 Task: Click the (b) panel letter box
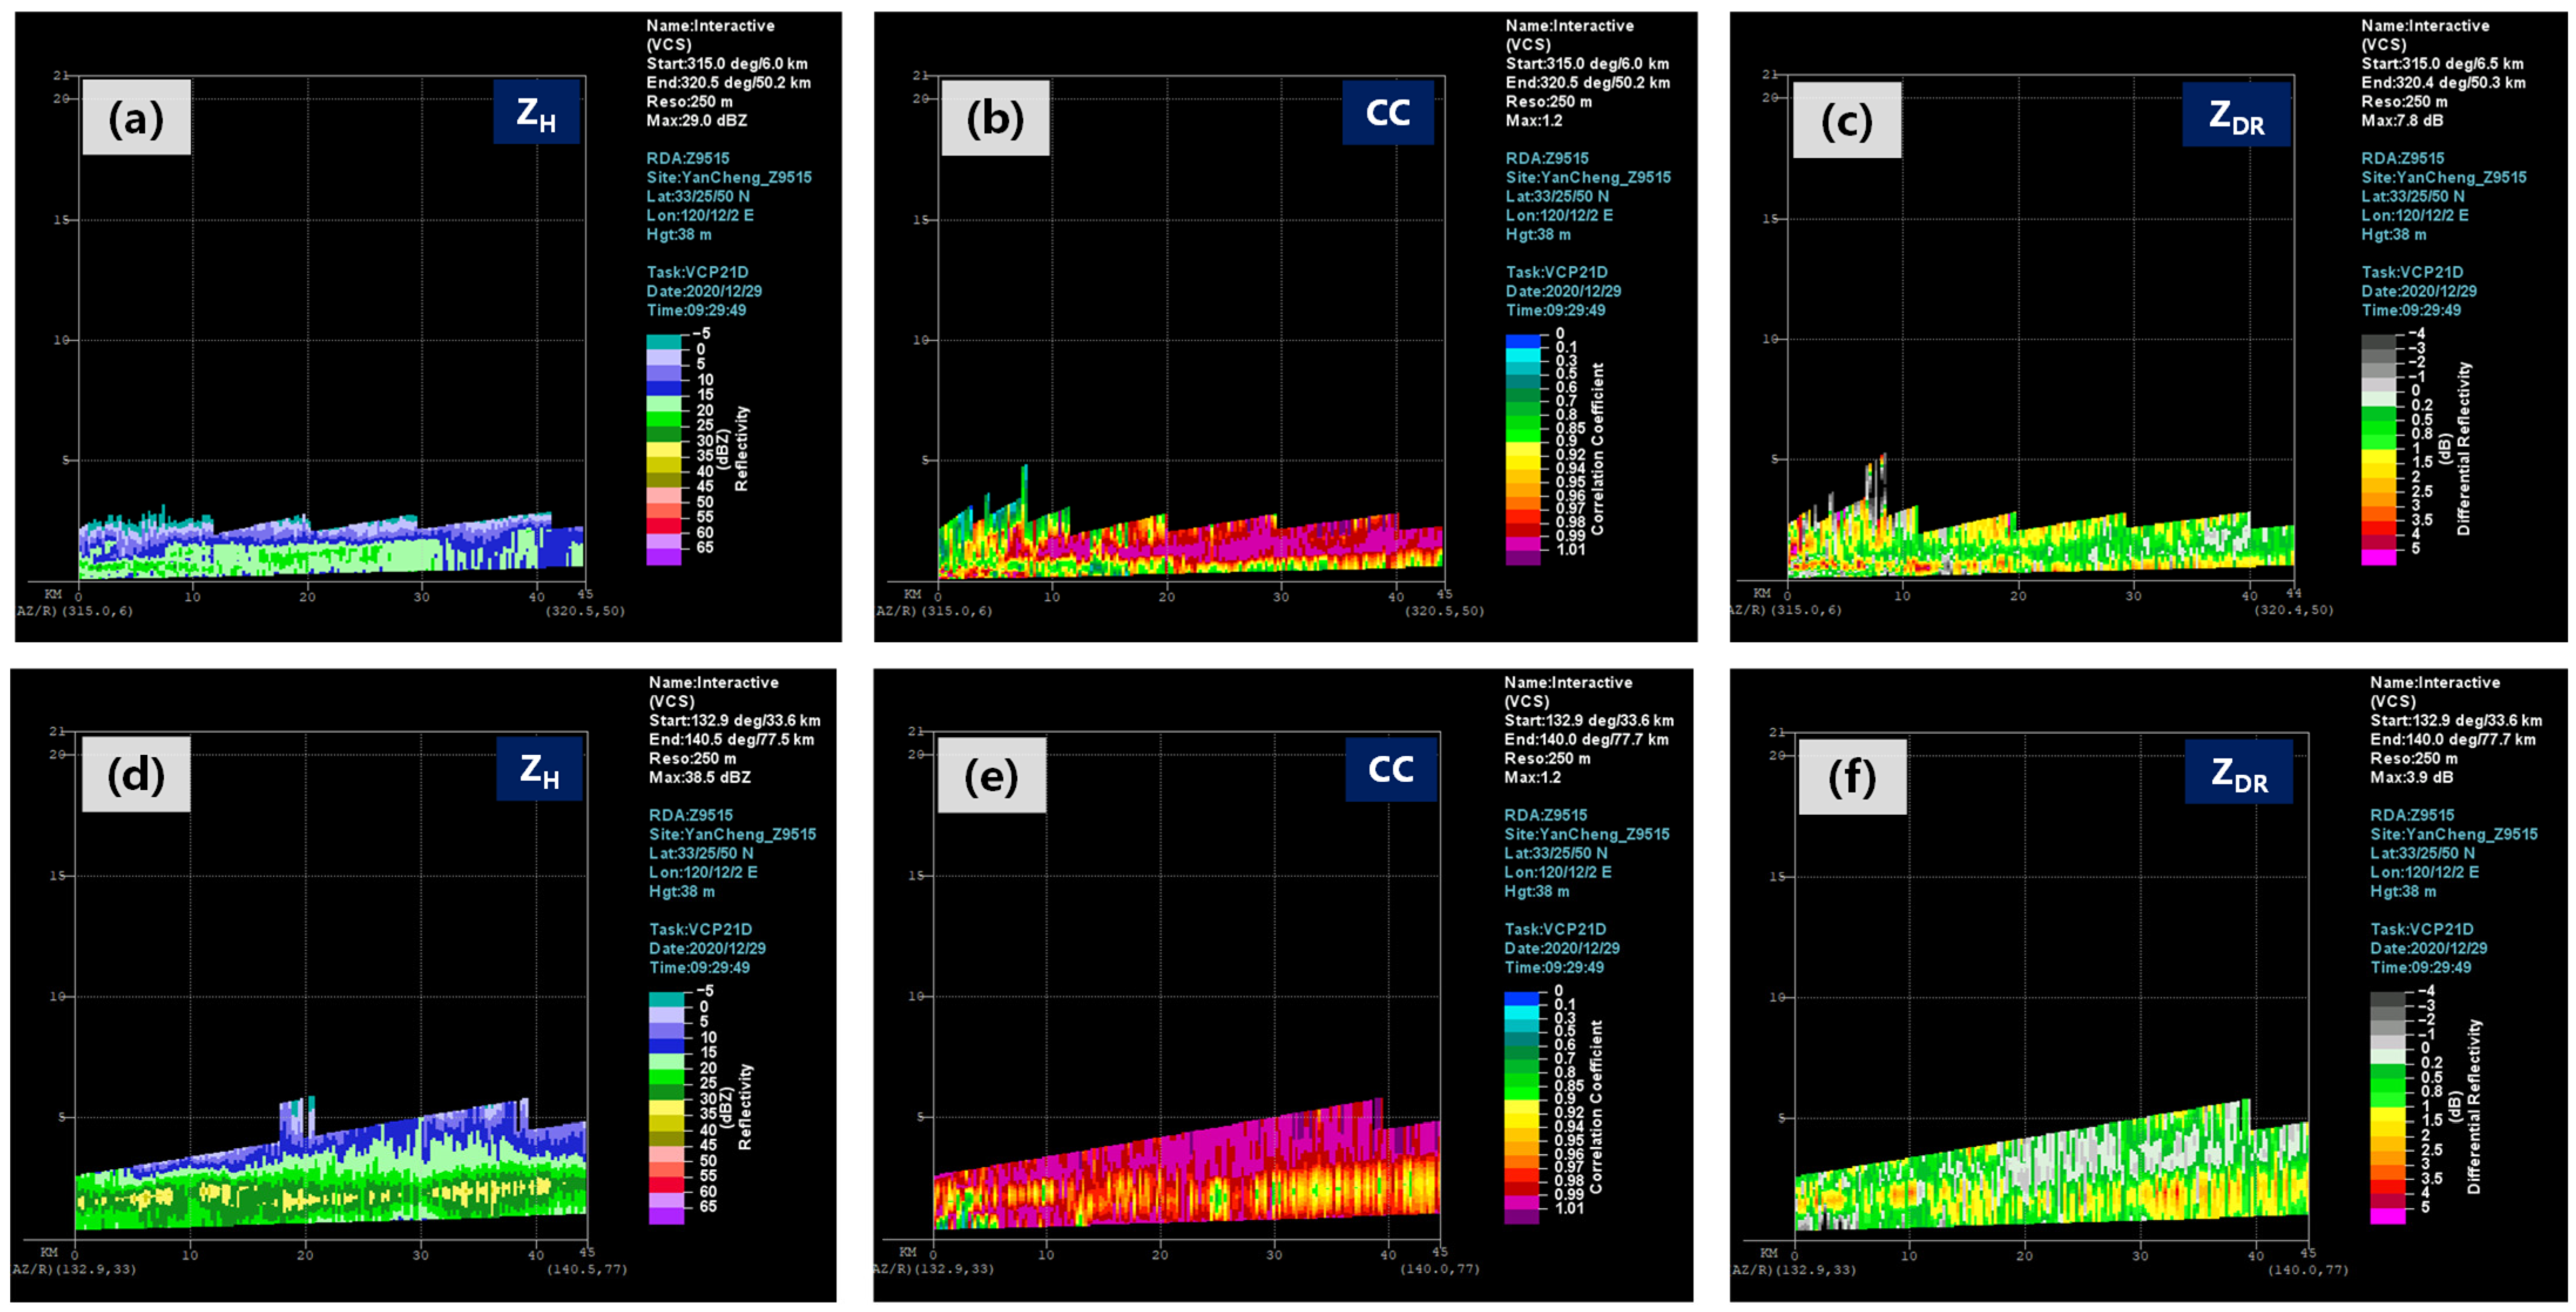[x=995, y=118]
